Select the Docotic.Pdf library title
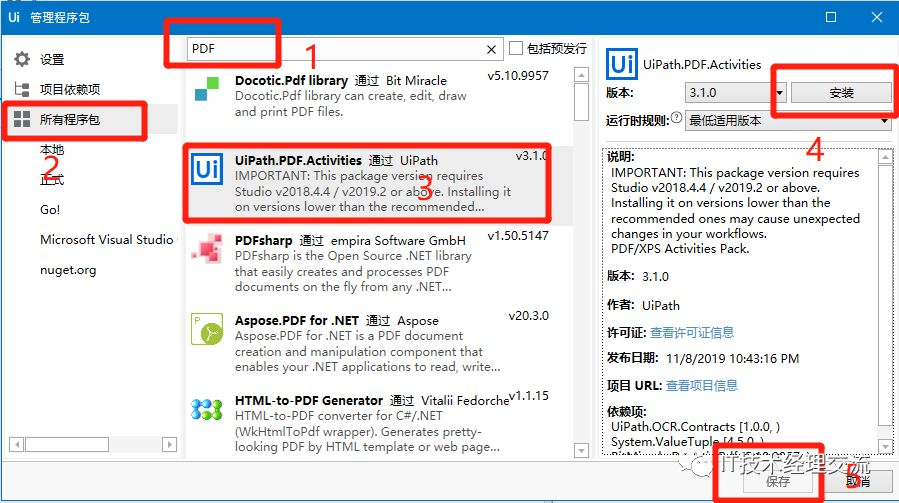 291,80
